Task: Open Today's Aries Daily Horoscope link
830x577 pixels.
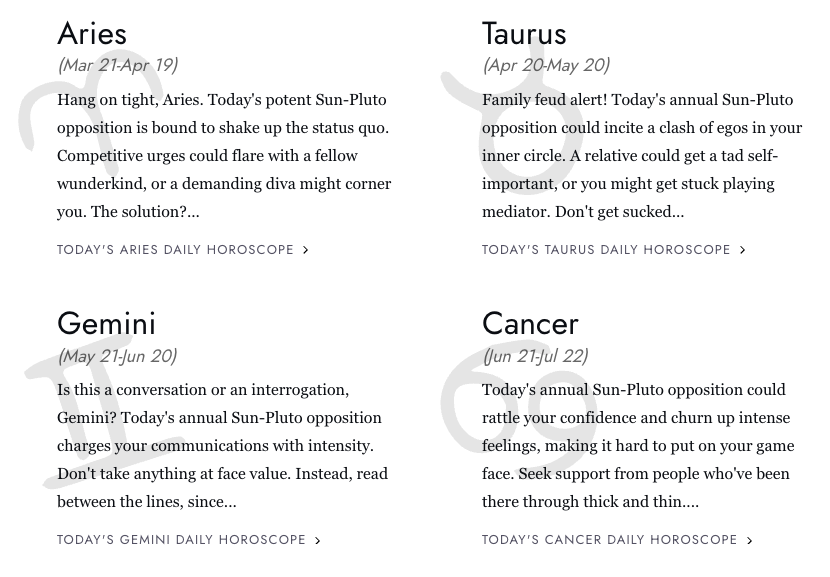Action: (x=183, y=250)
